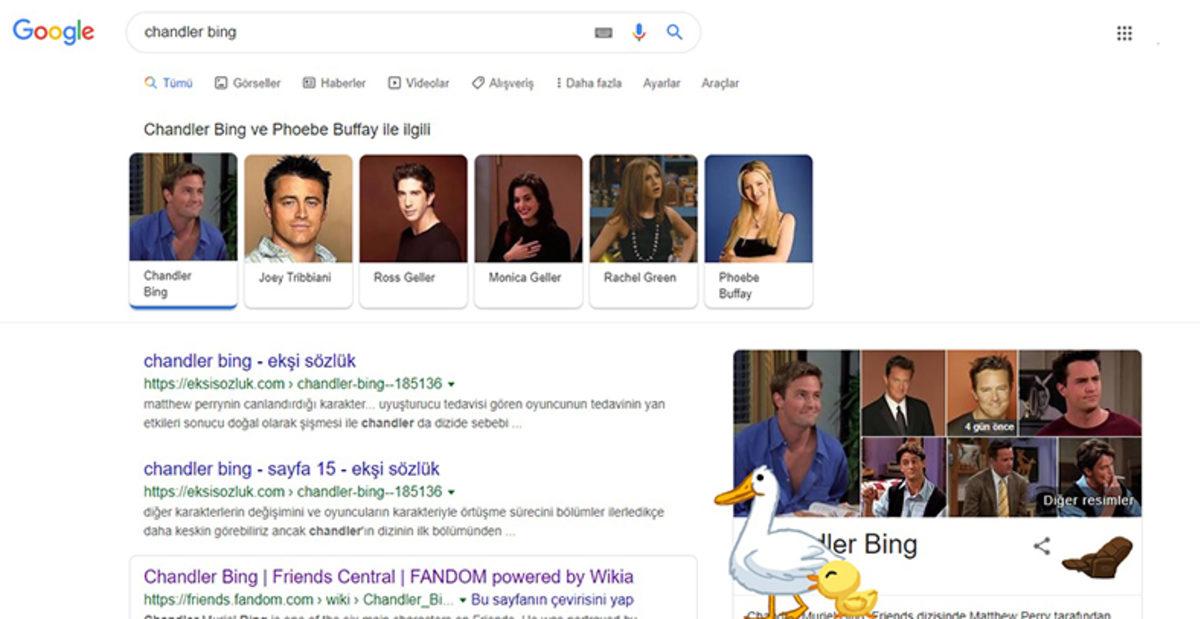Click the search magnifier icon
Viewport: 1200px width, 619px height.
click(674, 32)
